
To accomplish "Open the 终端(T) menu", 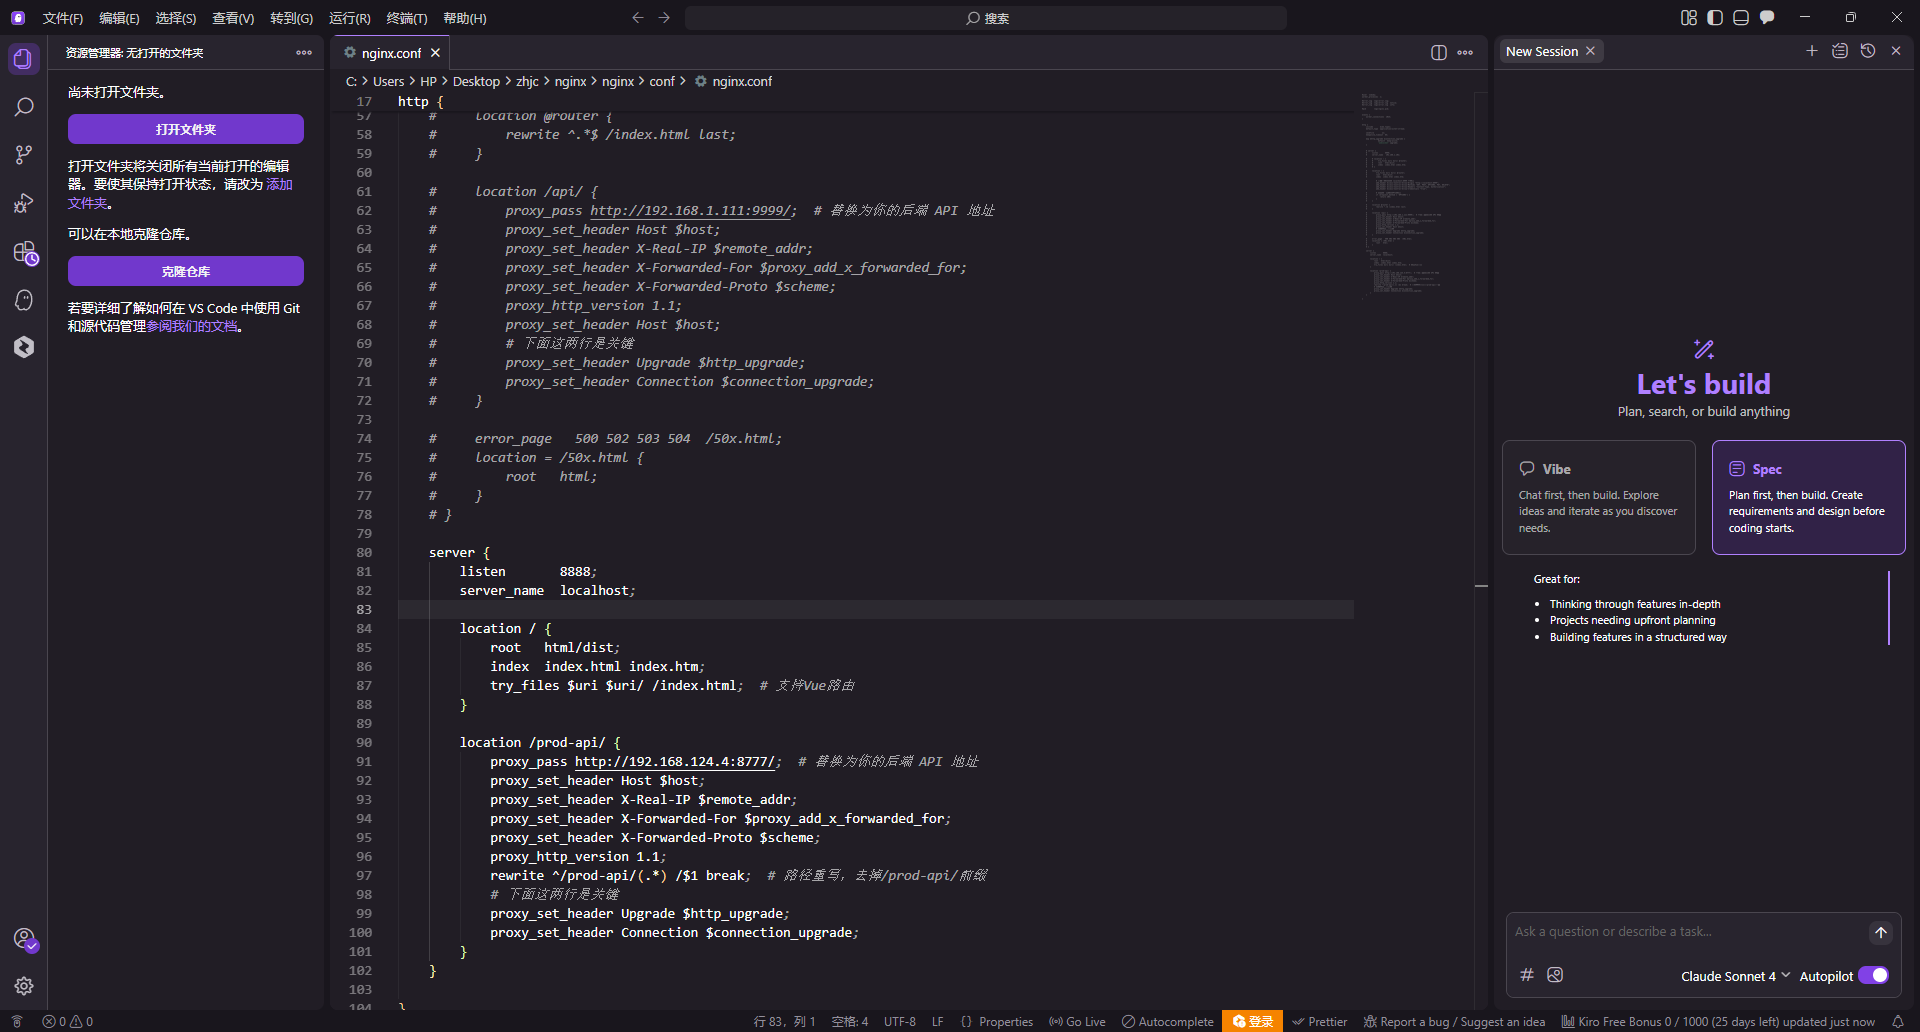I will (x=407, y=18).
